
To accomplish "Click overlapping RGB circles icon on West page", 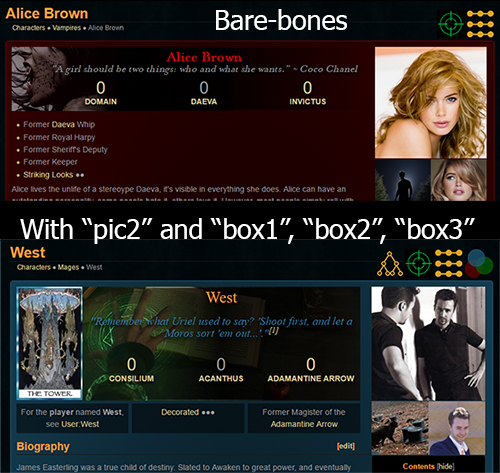I will click(480, 263).
